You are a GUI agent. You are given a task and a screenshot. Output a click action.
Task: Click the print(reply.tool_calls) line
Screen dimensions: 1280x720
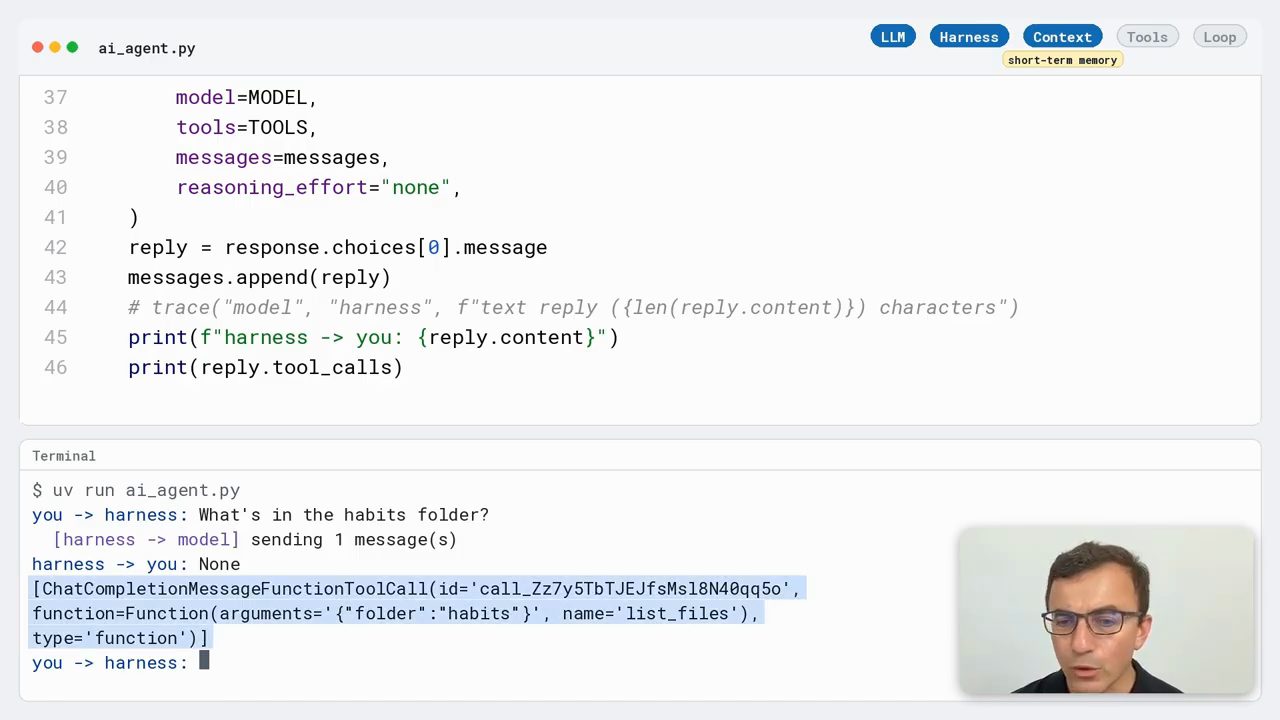265,367
